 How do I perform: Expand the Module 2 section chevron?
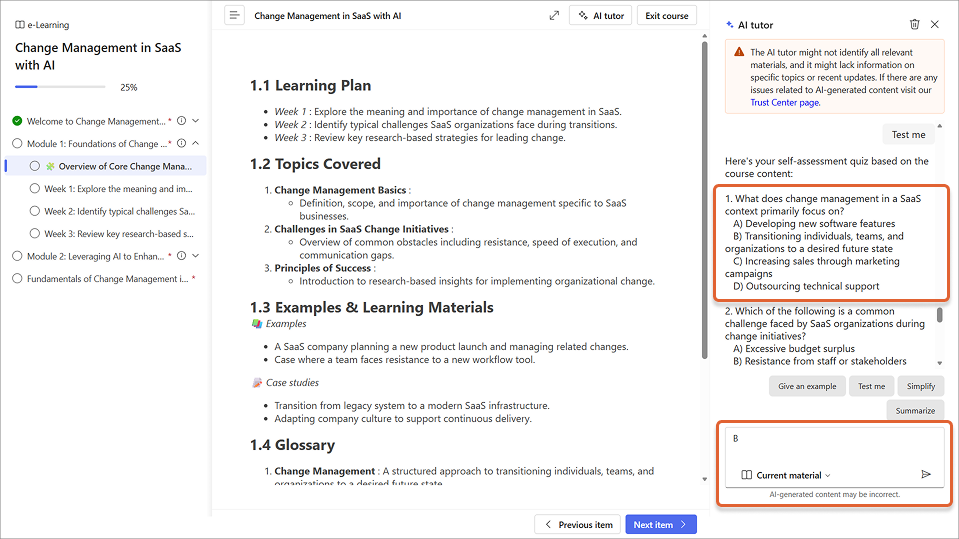(196, 256)
